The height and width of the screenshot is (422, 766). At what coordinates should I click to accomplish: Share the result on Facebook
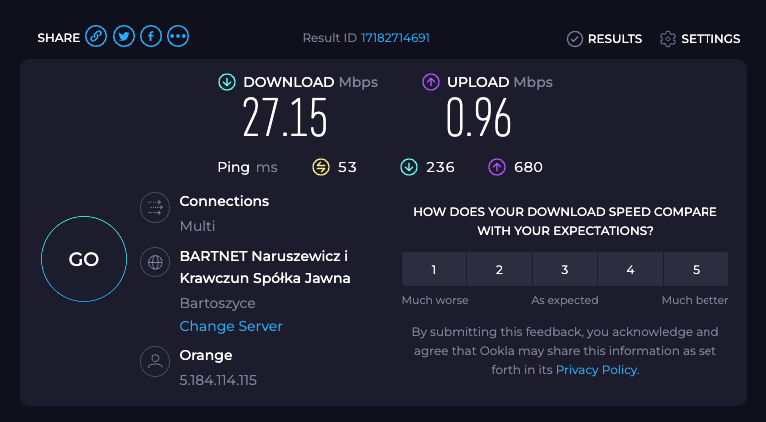coord(151,37)
